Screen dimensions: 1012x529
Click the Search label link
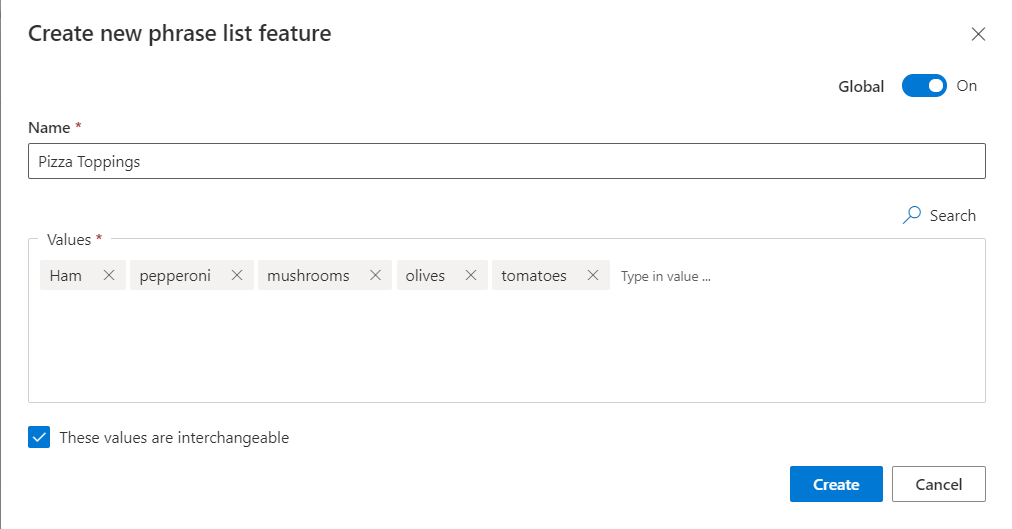[x=952, y=215]
